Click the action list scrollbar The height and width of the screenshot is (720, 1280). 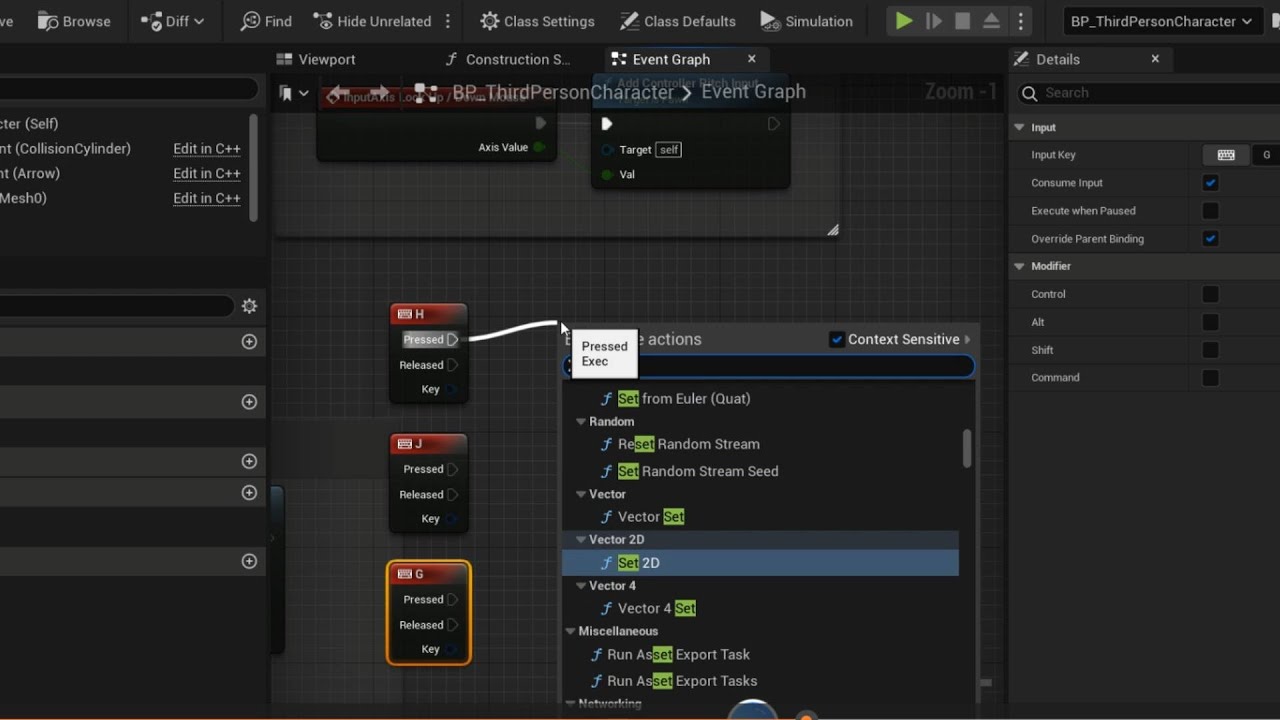967,448
